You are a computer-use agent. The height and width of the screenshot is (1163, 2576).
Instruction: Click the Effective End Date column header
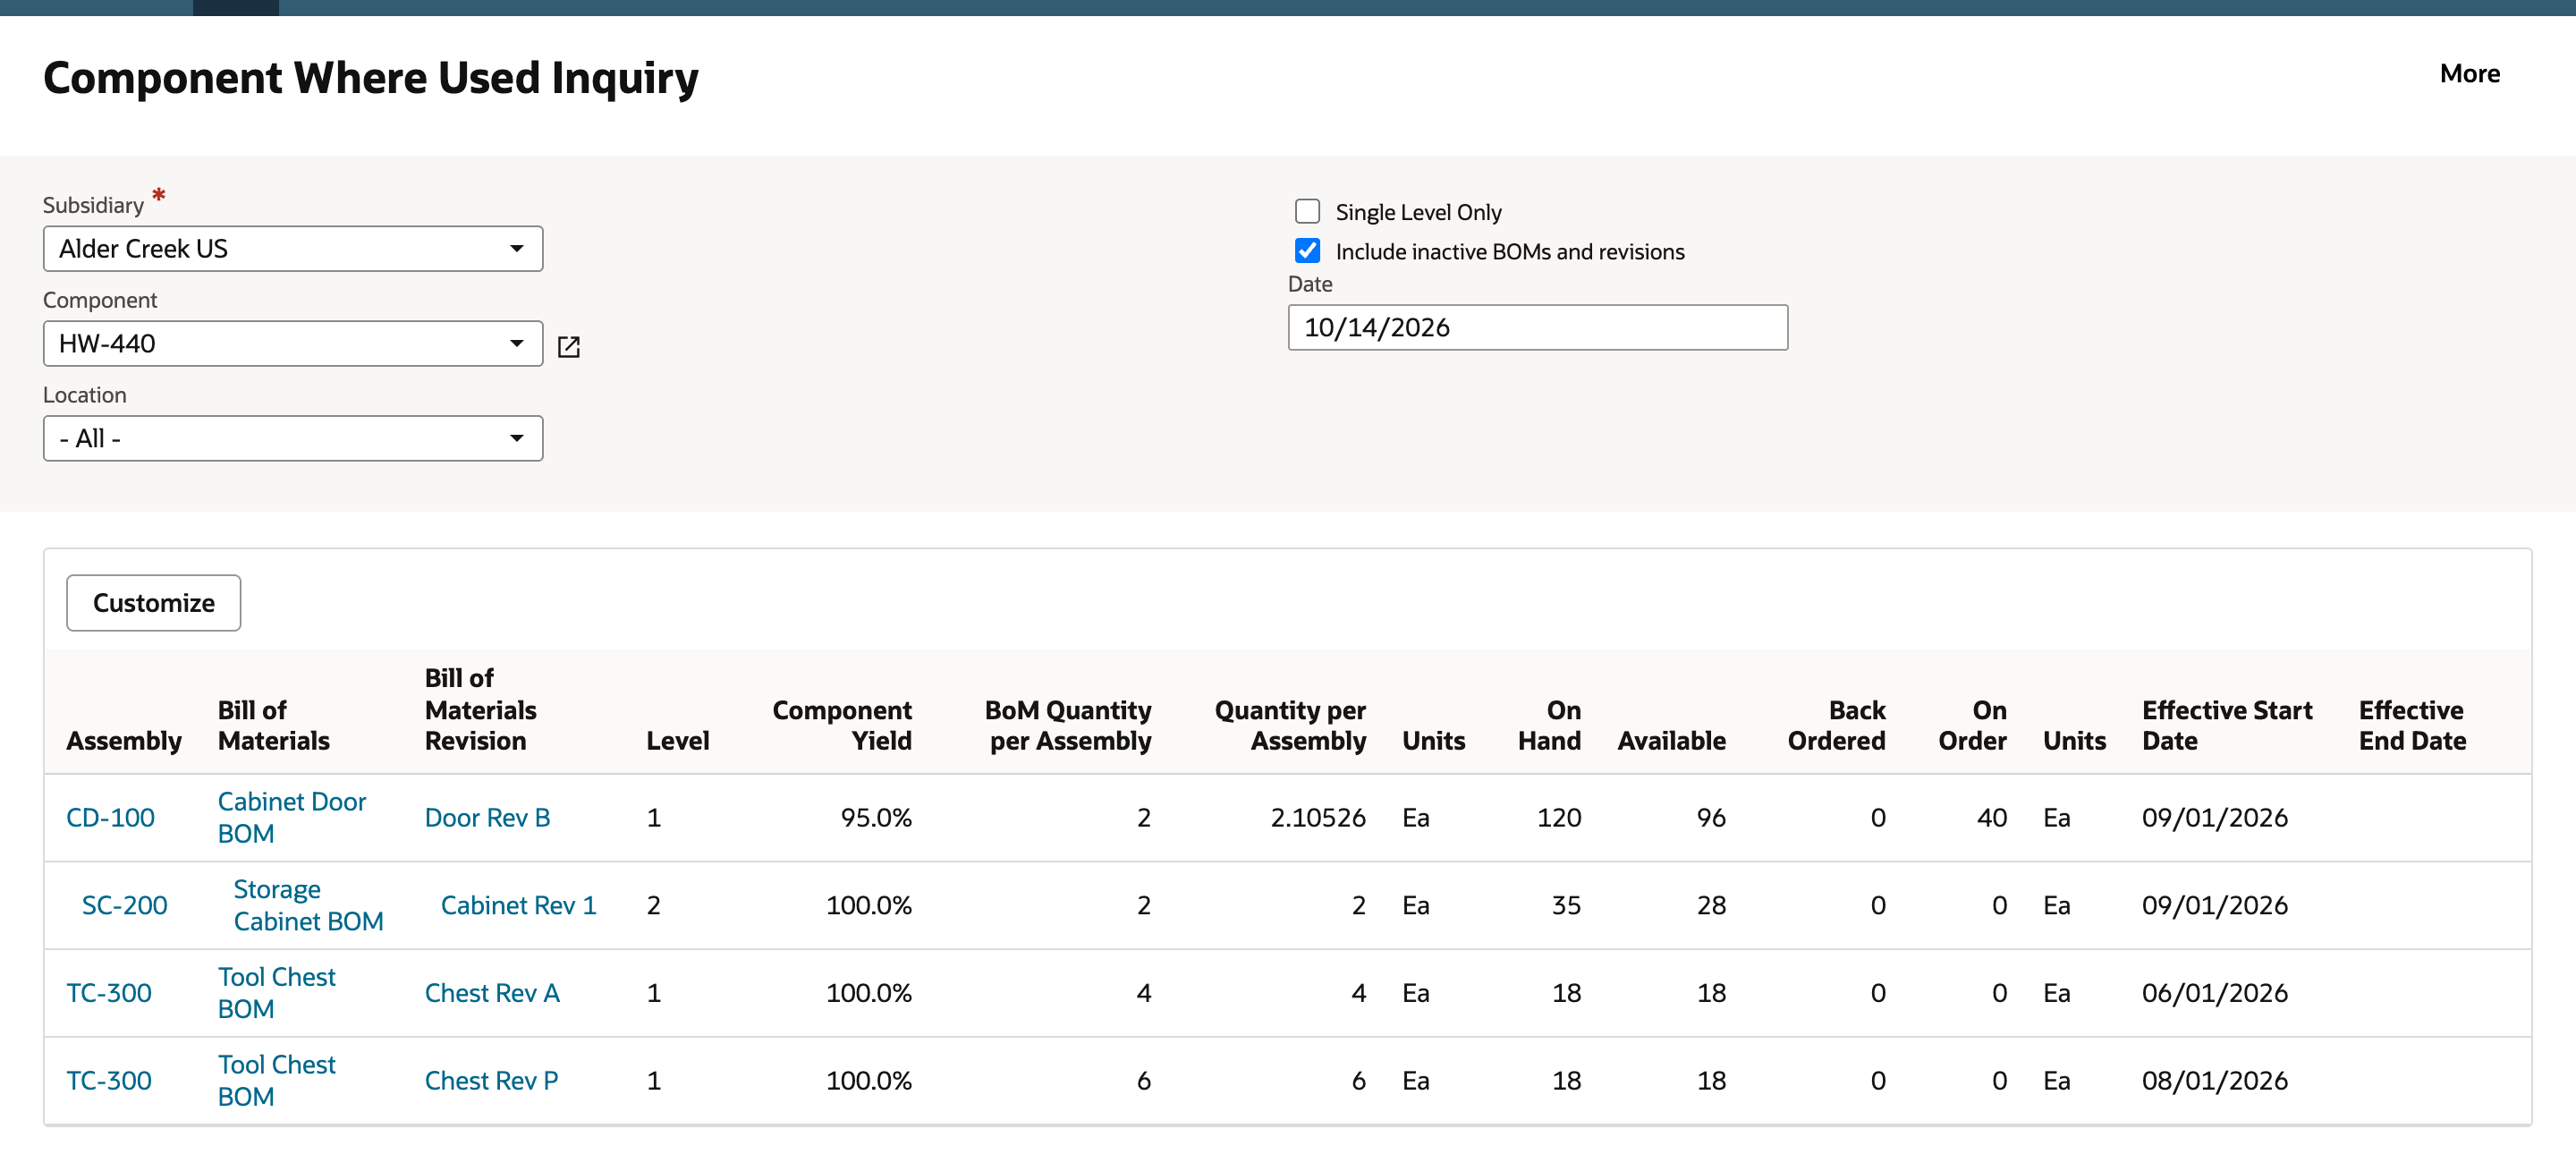(x=2412, y=726)
